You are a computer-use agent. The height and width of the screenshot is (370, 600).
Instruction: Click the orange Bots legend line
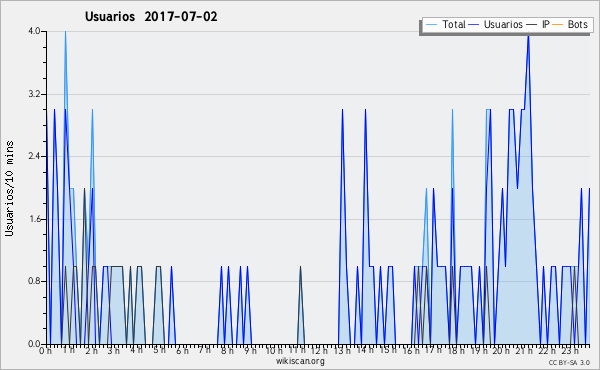pos(558,25)
